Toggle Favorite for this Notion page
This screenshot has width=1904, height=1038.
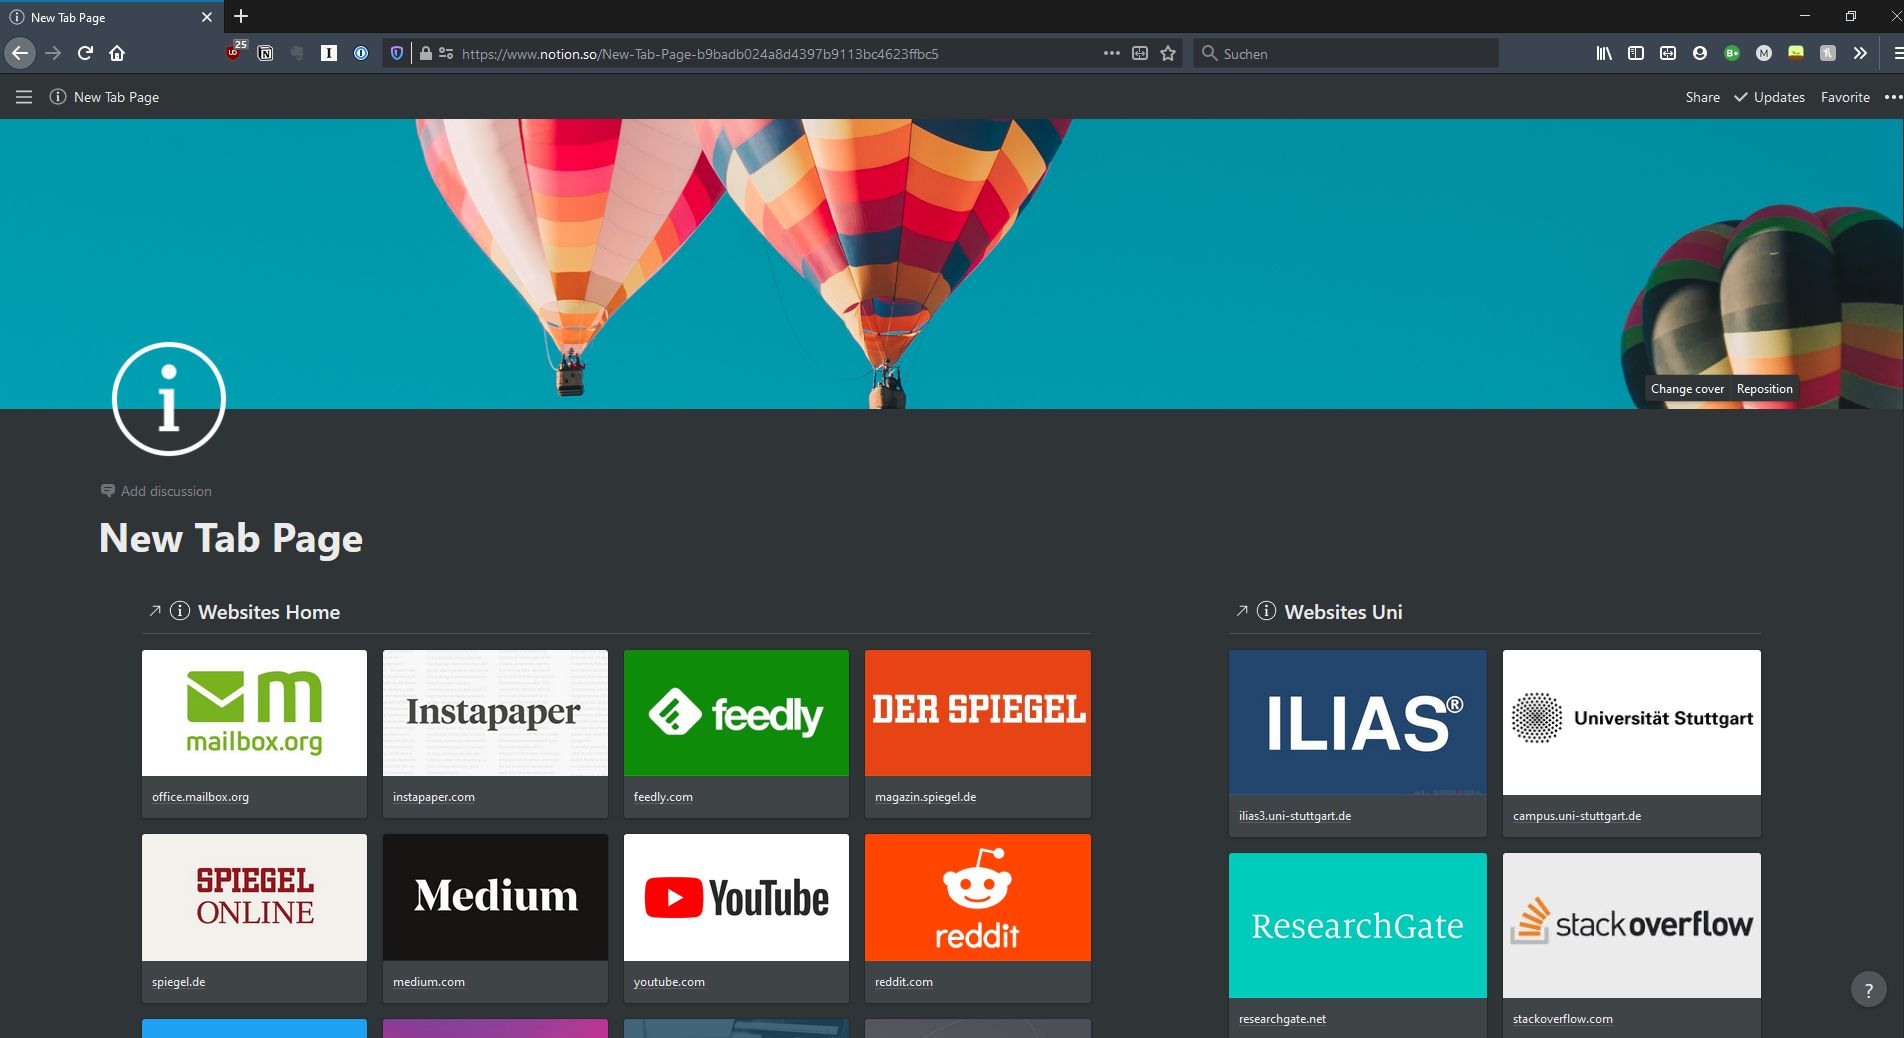1844,97
